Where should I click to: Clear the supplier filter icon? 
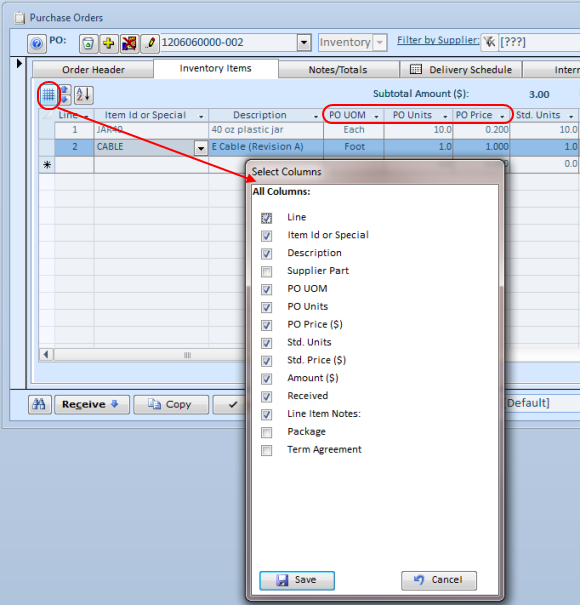coord(489,42)
